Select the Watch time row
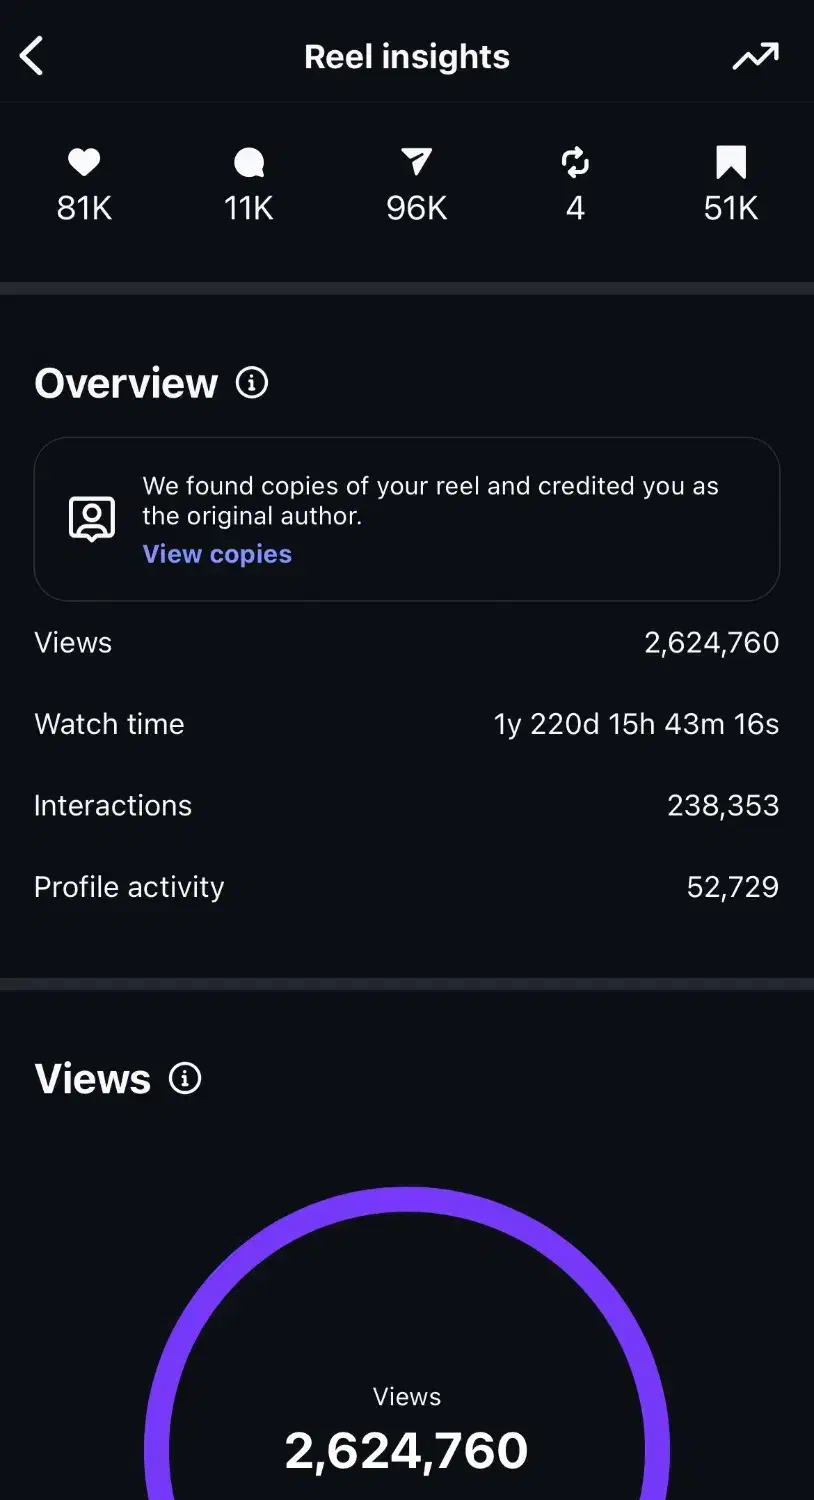The image size is (814, 1500). point(406,724)
